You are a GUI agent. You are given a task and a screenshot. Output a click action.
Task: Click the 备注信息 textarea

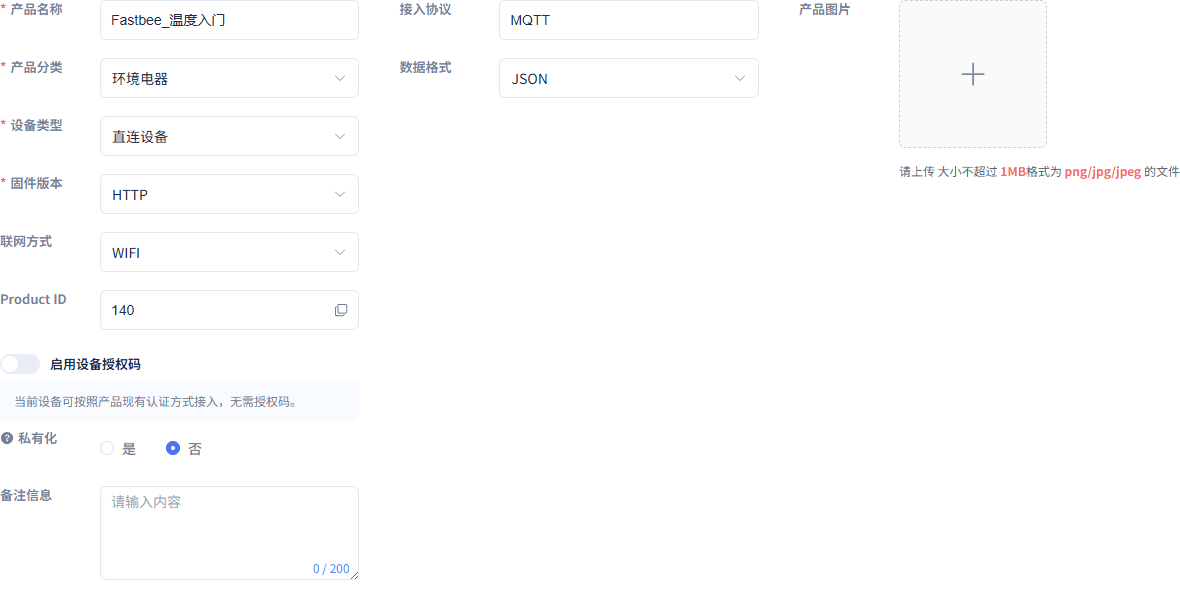point(230,533)
